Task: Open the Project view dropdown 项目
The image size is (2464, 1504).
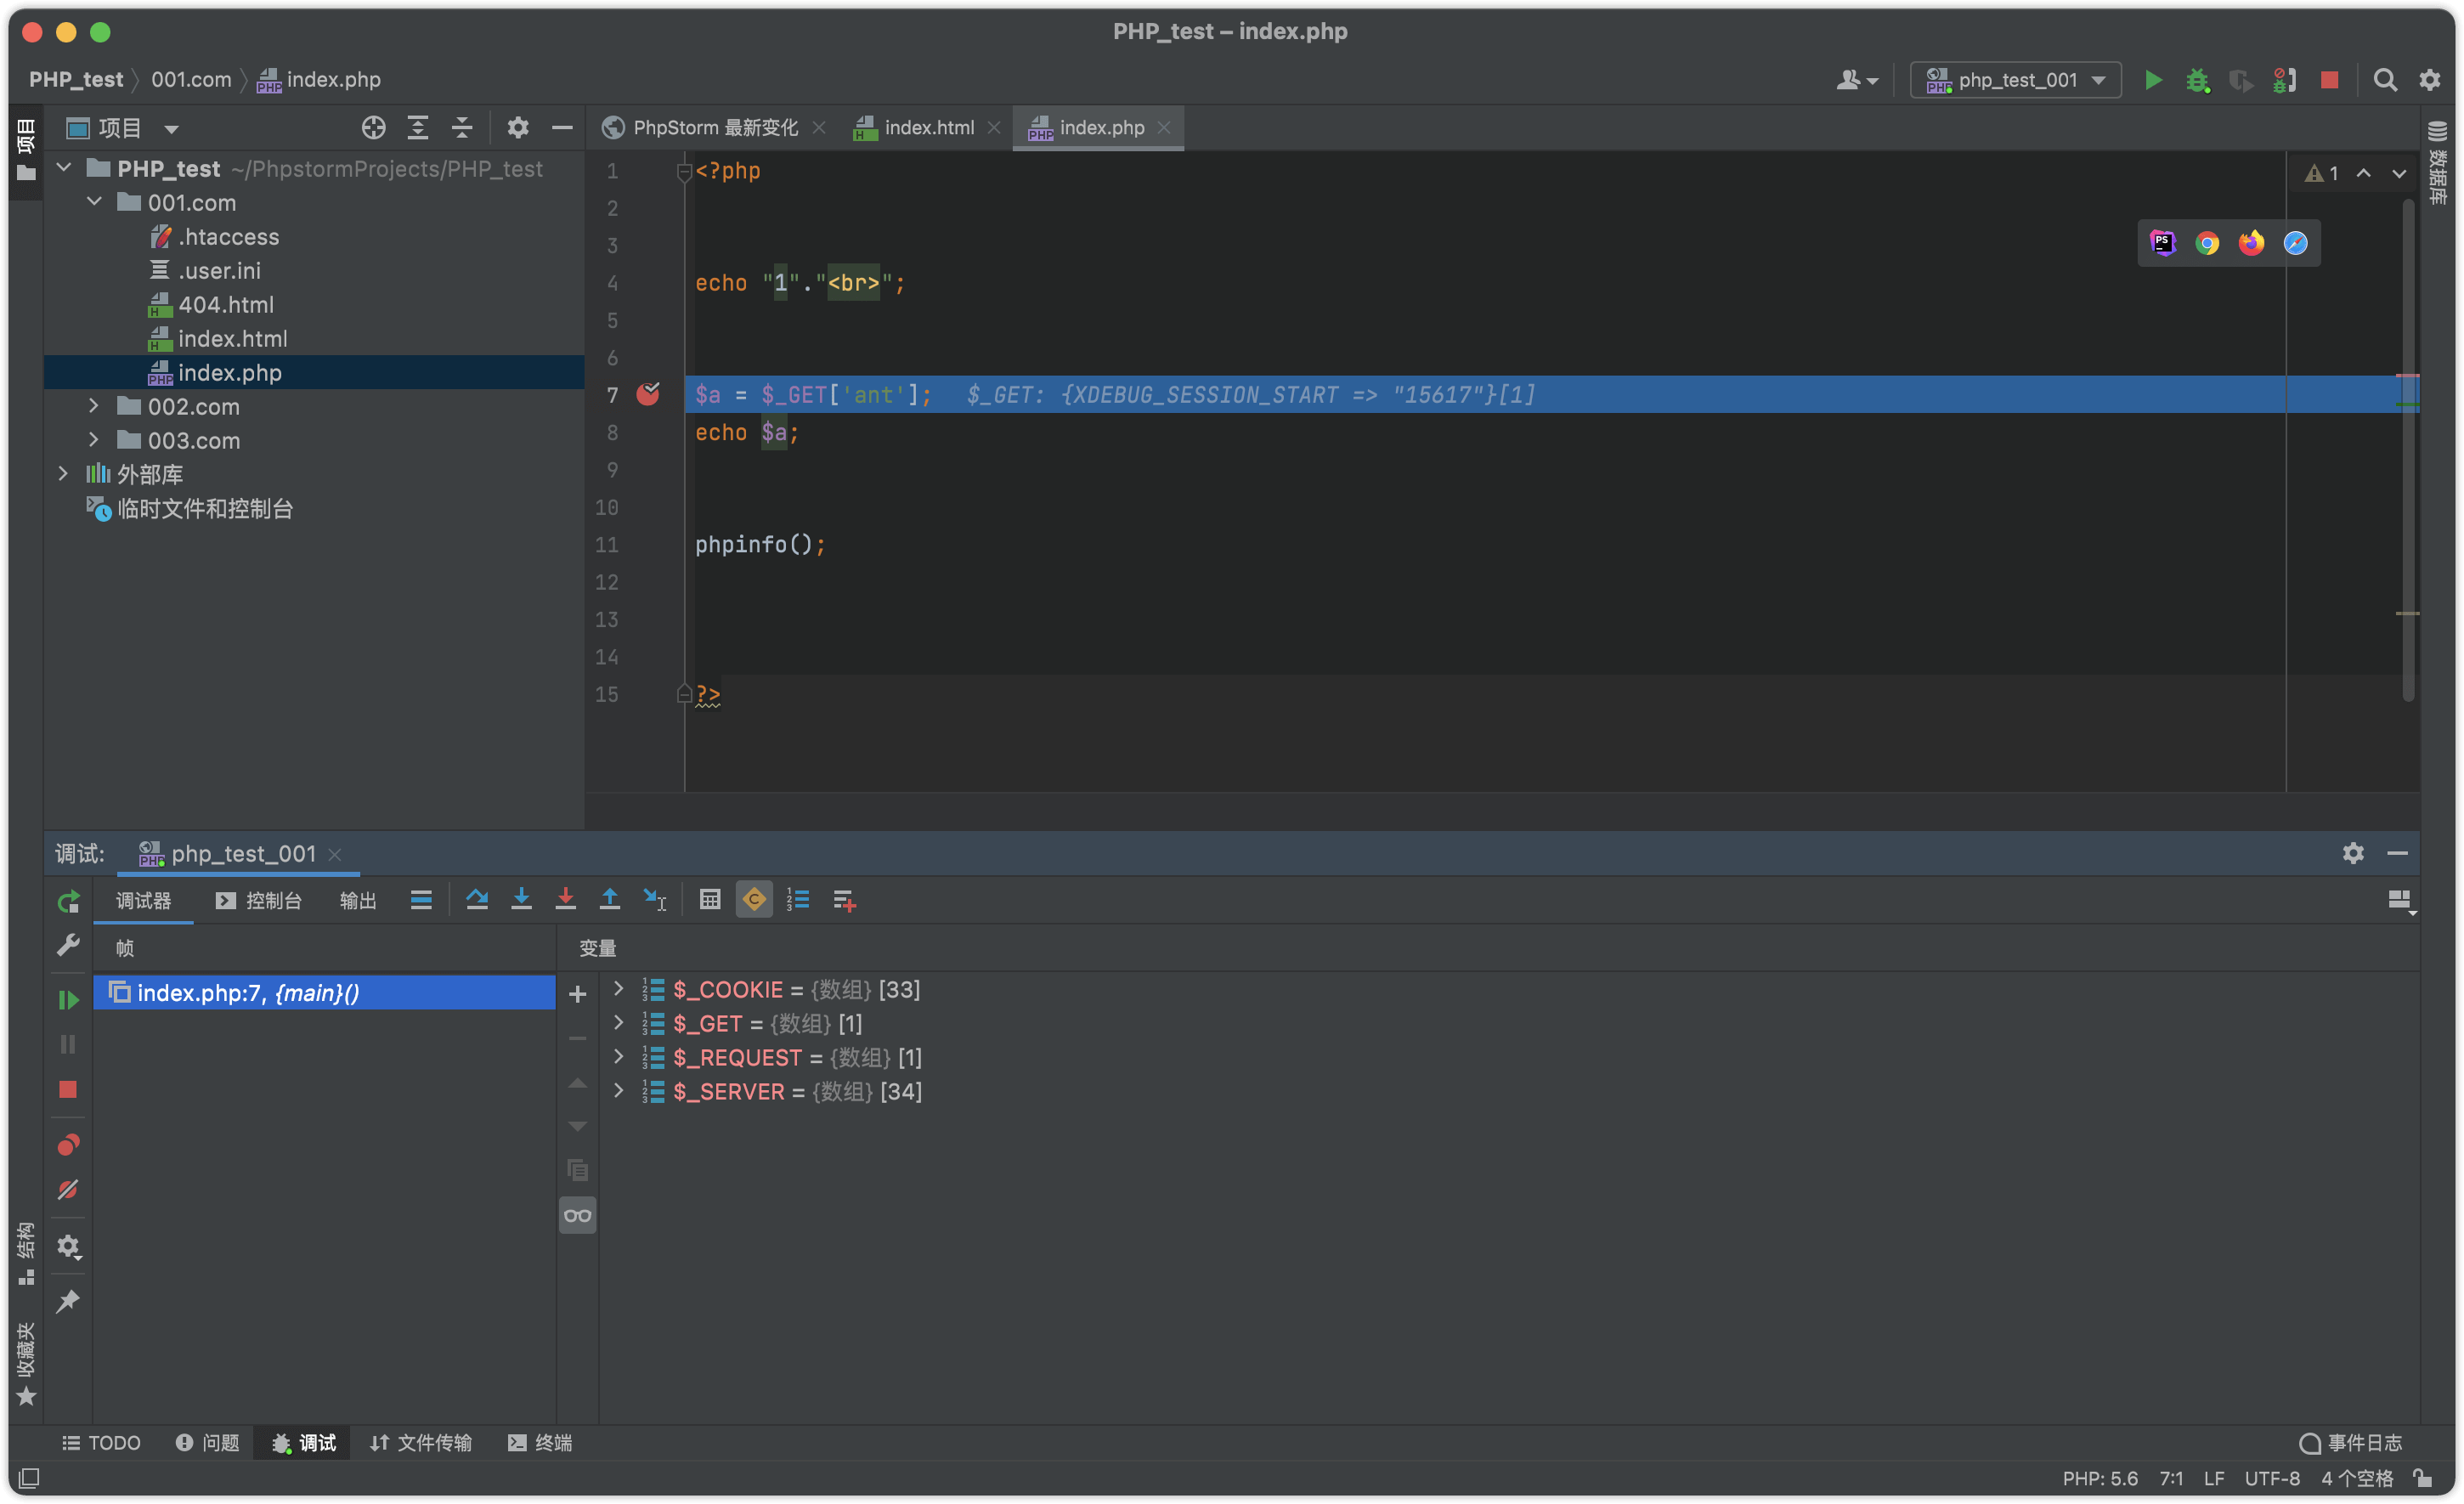Action: point(122,128)
